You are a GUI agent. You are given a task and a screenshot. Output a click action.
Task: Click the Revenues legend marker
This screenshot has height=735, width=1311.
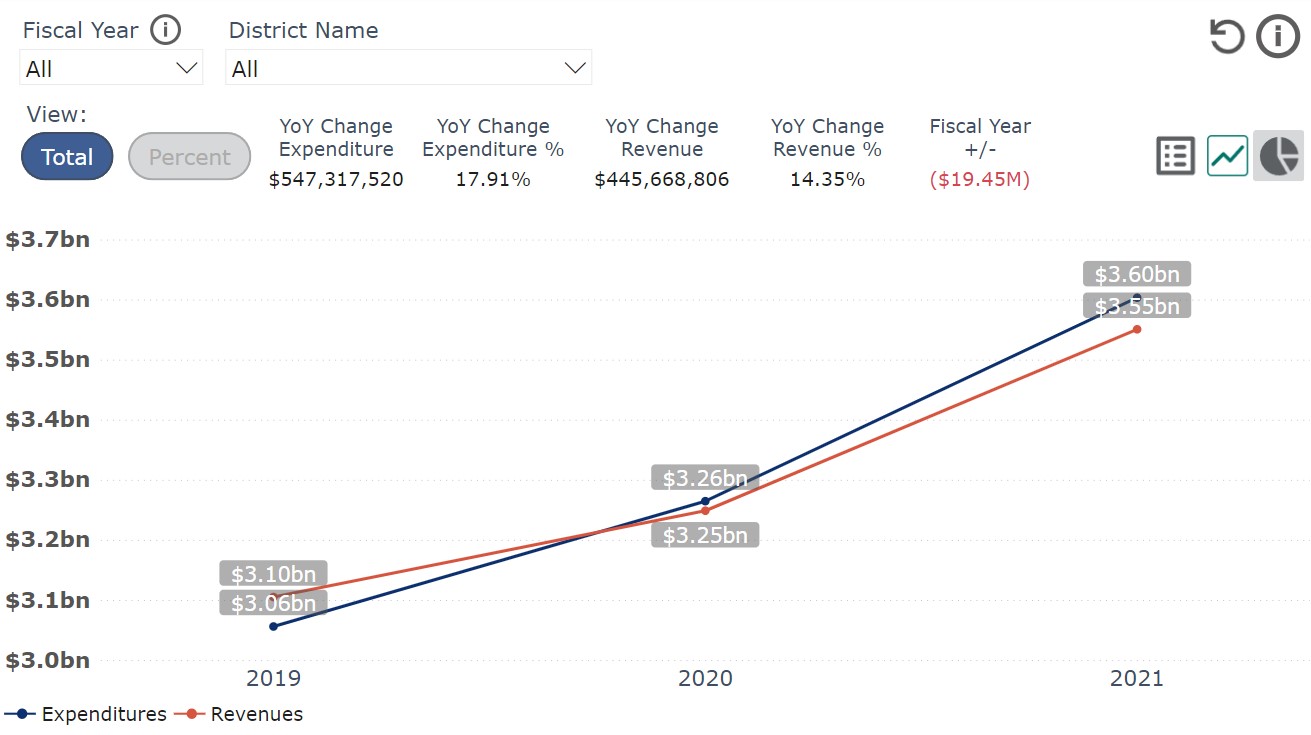click(x=191, y=714)
